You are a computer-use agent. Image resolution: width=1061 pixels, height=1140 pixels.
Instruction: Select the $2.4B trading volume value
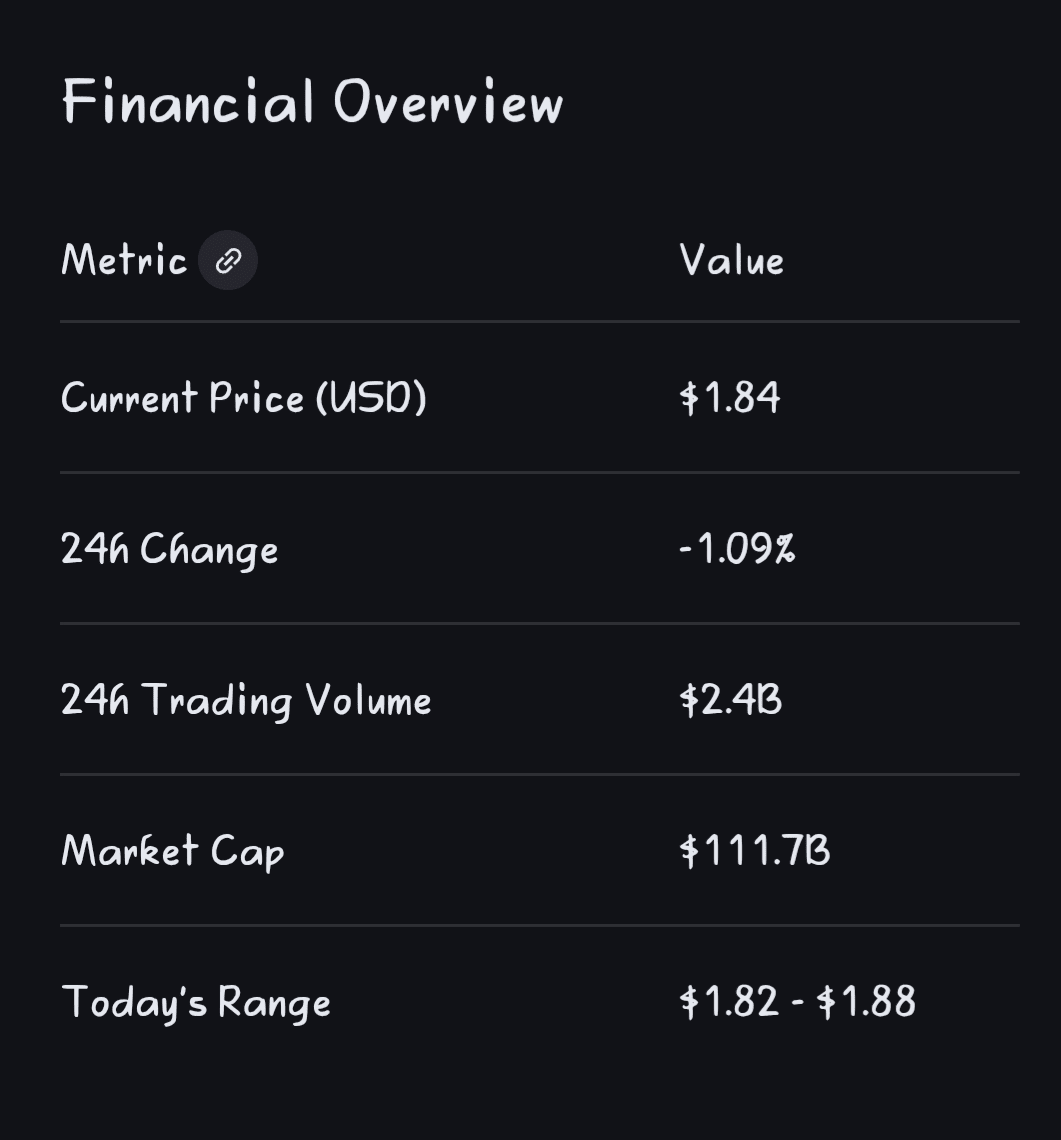[x=731, y=700]
